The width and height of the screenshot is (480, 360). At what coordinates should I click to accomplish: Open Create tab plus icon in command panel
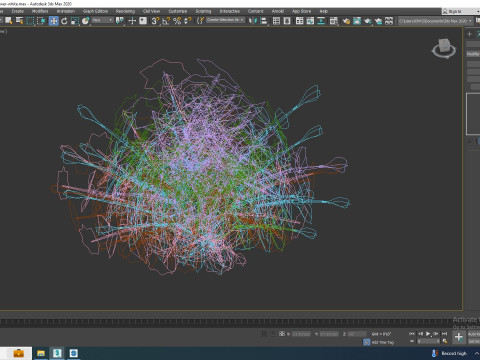pos(469,34)
